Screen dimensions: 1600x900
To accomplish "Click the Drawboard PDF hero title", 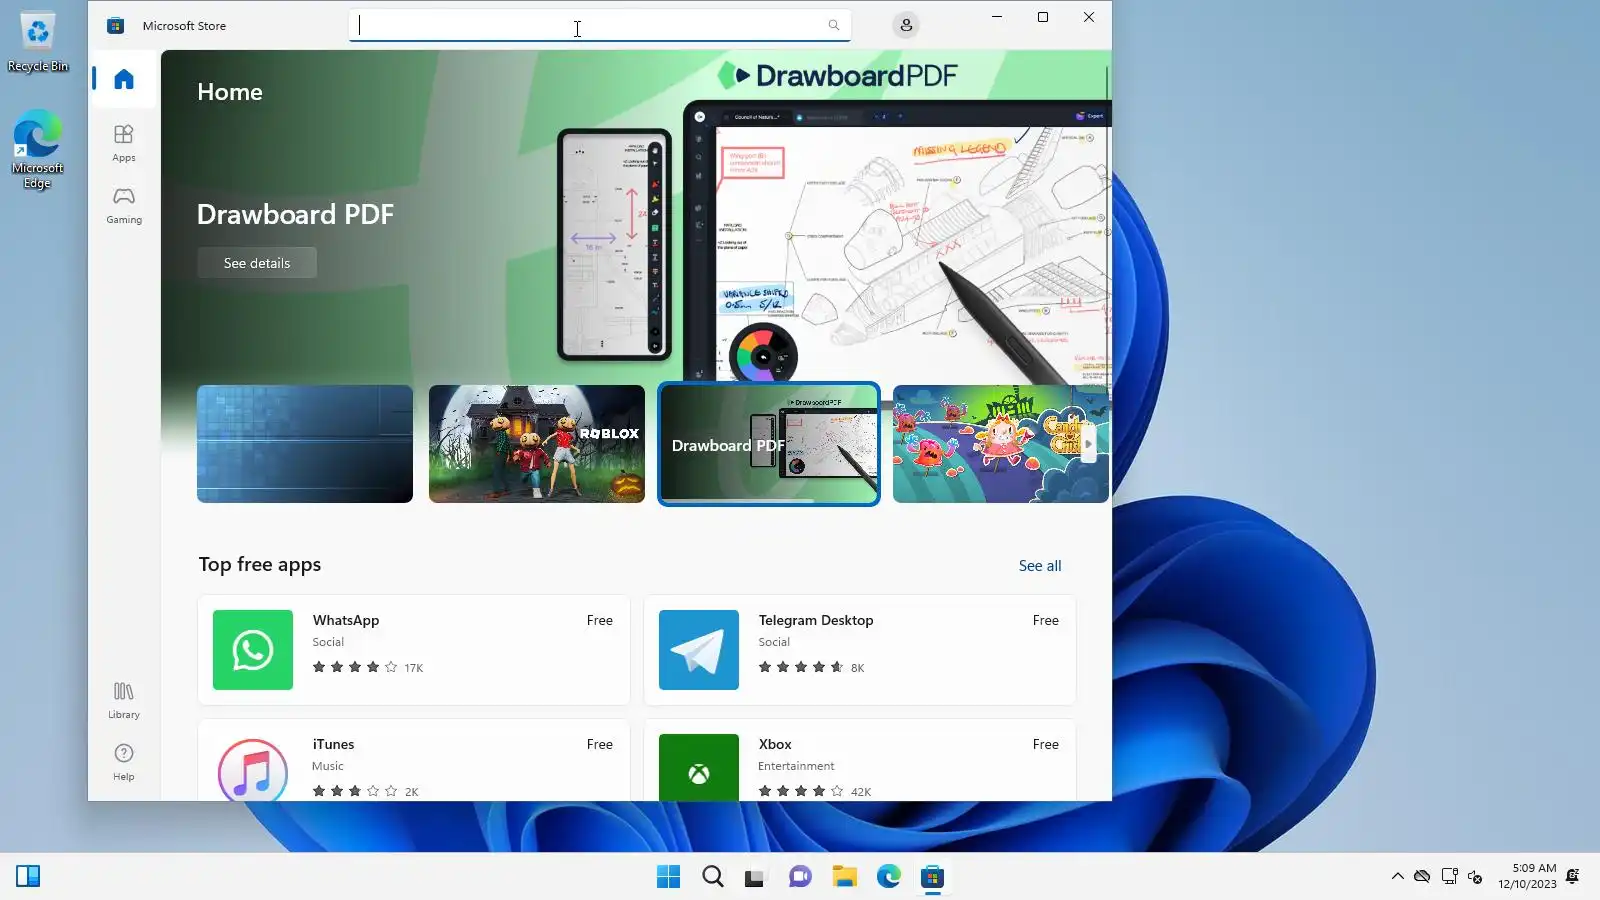I will coord(295,214).
